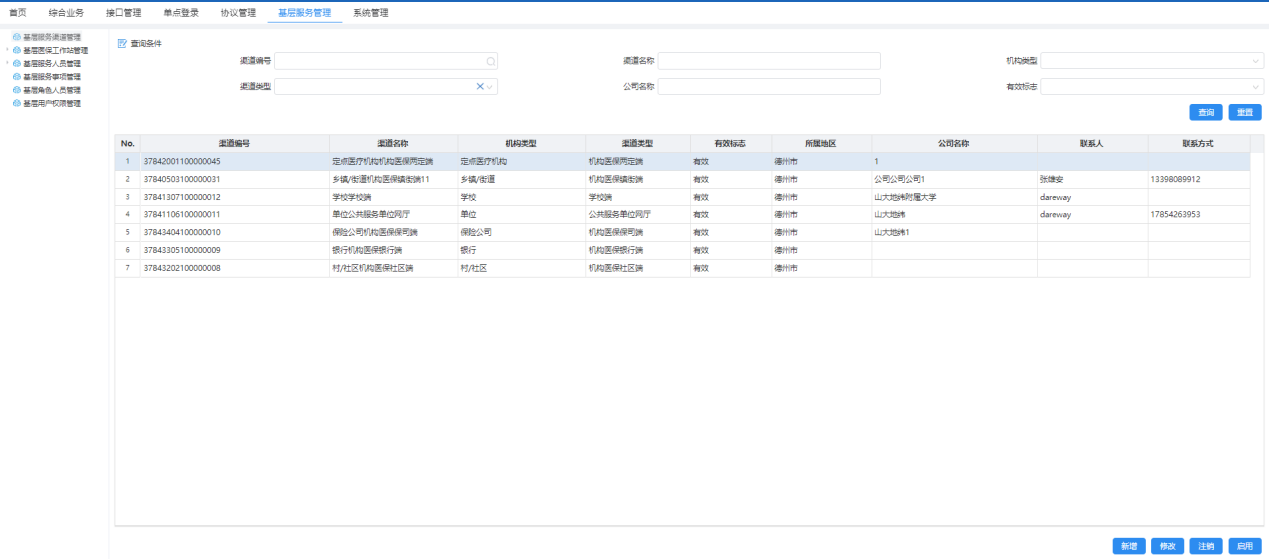Expand the 基层服务人员管理 tree node
This screenshot has width=1269, height=559.
point(7,63)
